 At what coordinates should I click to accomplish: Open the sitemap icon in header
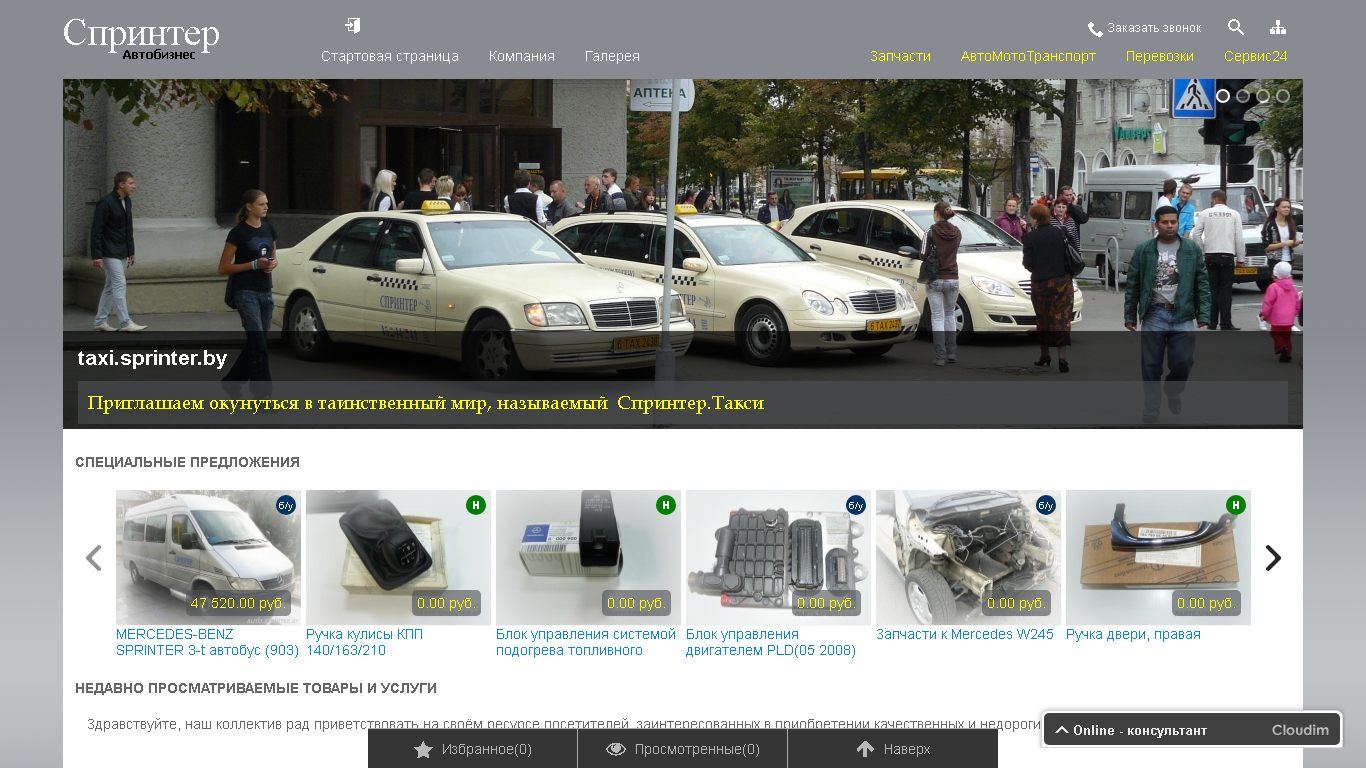[x=1278, y=27]
